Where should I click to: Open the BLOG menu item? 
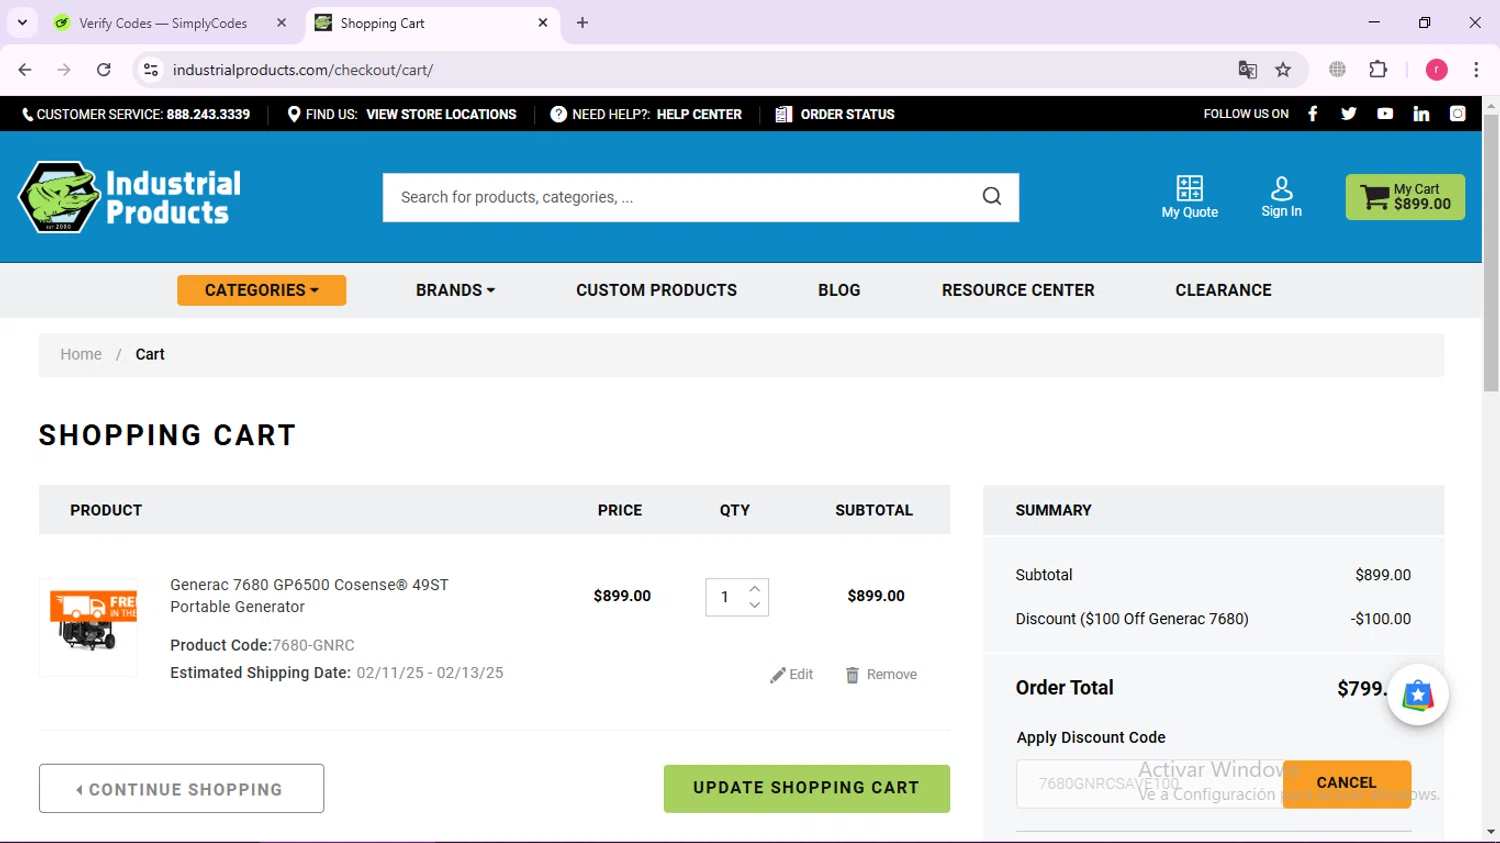pos(839,290)
